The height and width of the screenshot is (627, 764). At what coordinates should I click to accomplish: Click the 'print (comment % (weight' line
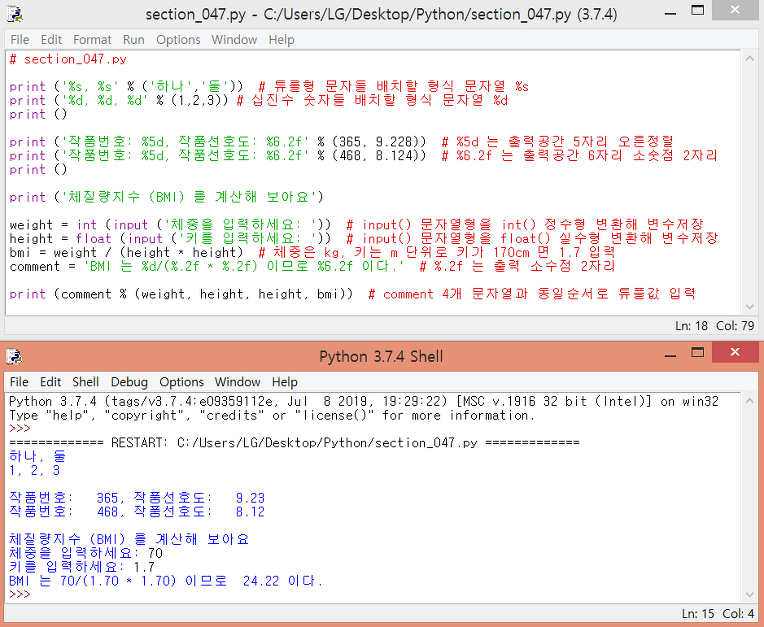pyautogui.click(x=352, y=294)
